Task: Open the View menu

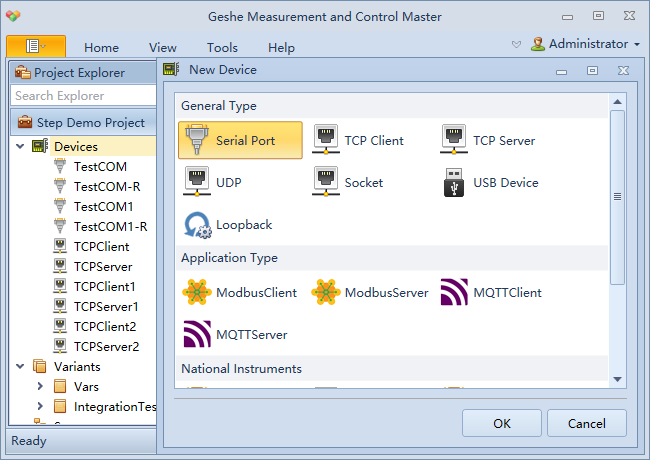Action: [162, 48]
